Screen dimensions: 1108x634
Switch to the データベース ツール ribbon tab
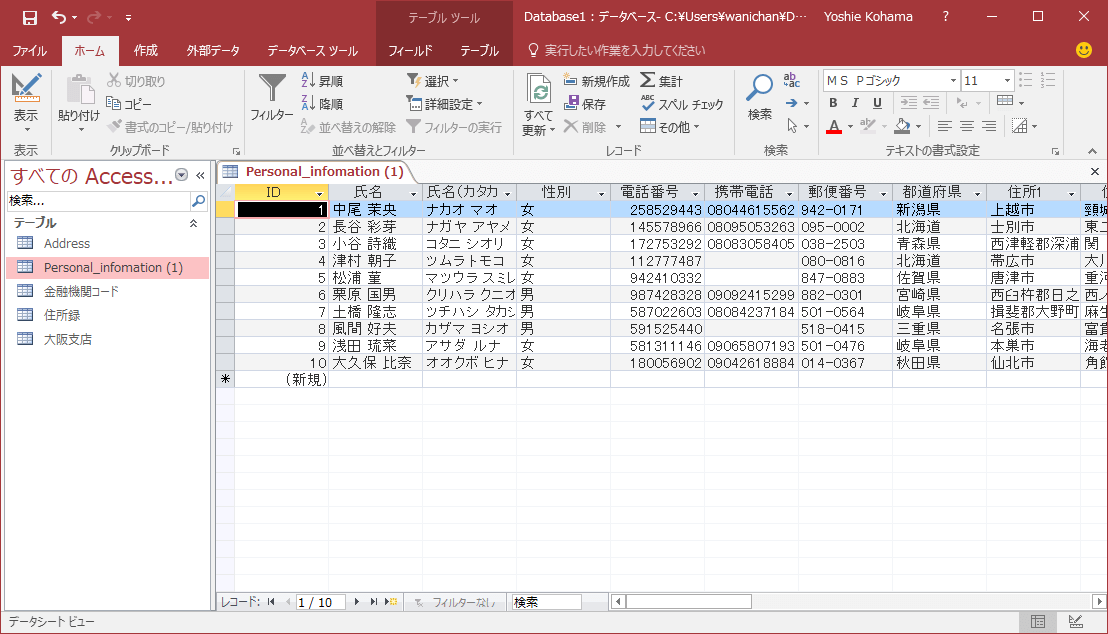point(312,50)
